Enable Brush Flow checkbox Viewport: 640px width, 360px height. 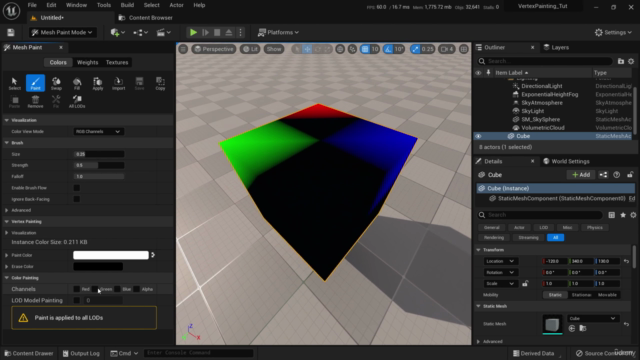click(x=77, y=188)
